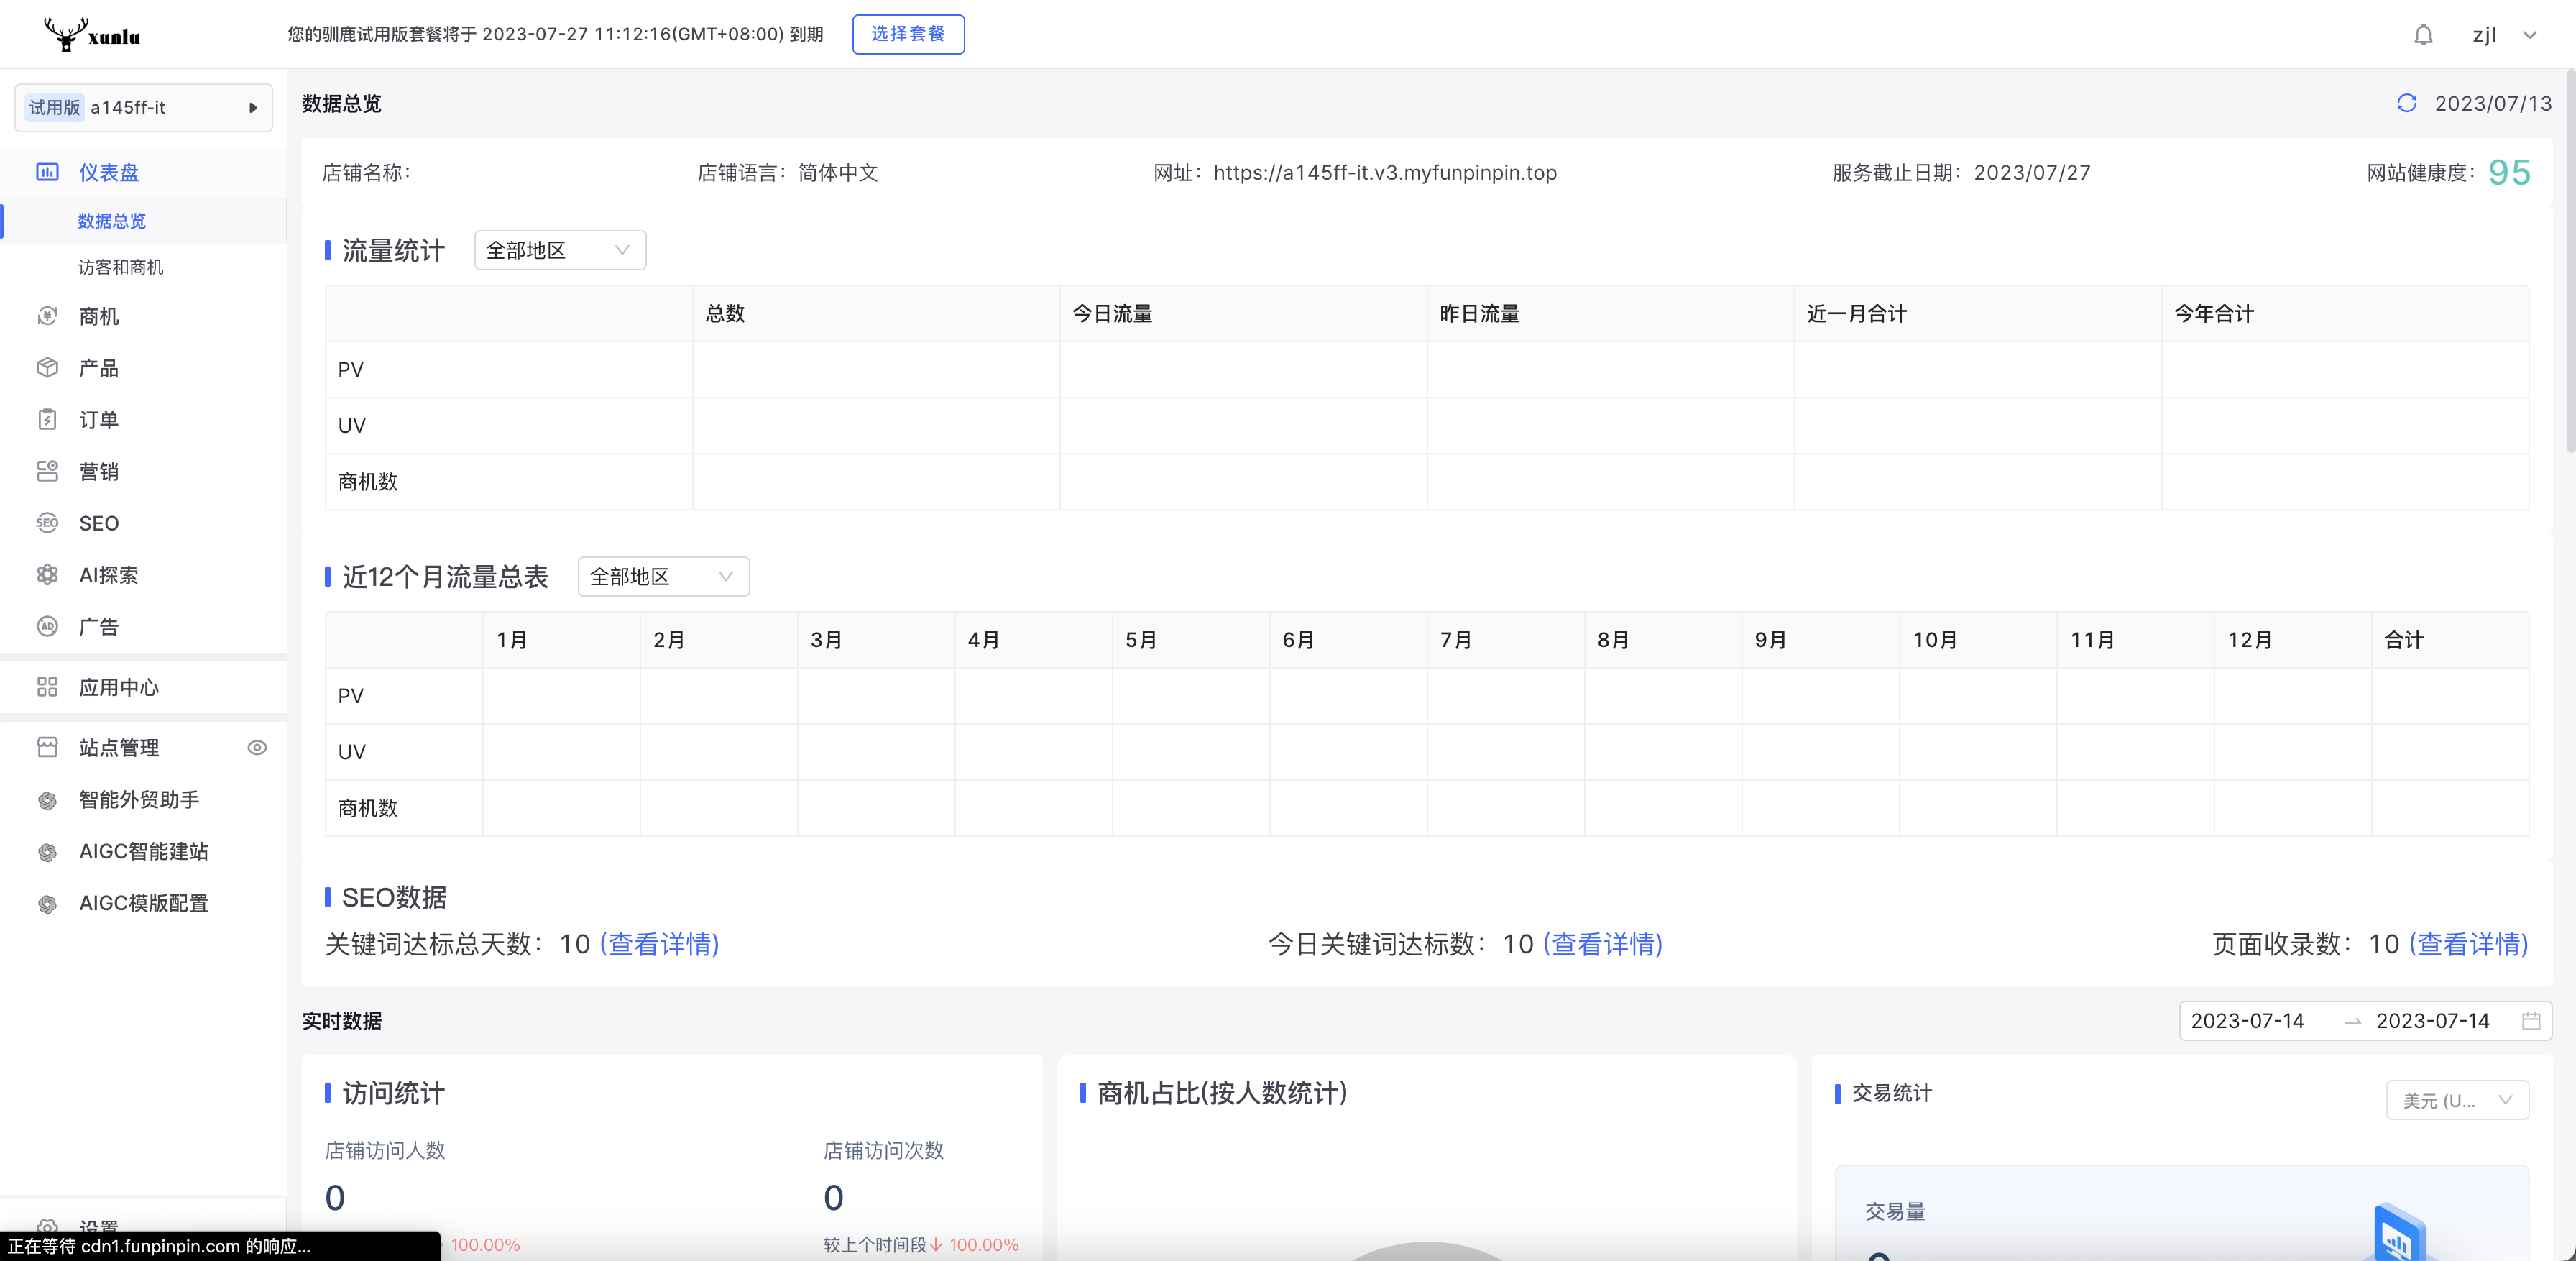
Task: Click the AI探索 atom icon
Action: tap(47, 575)
